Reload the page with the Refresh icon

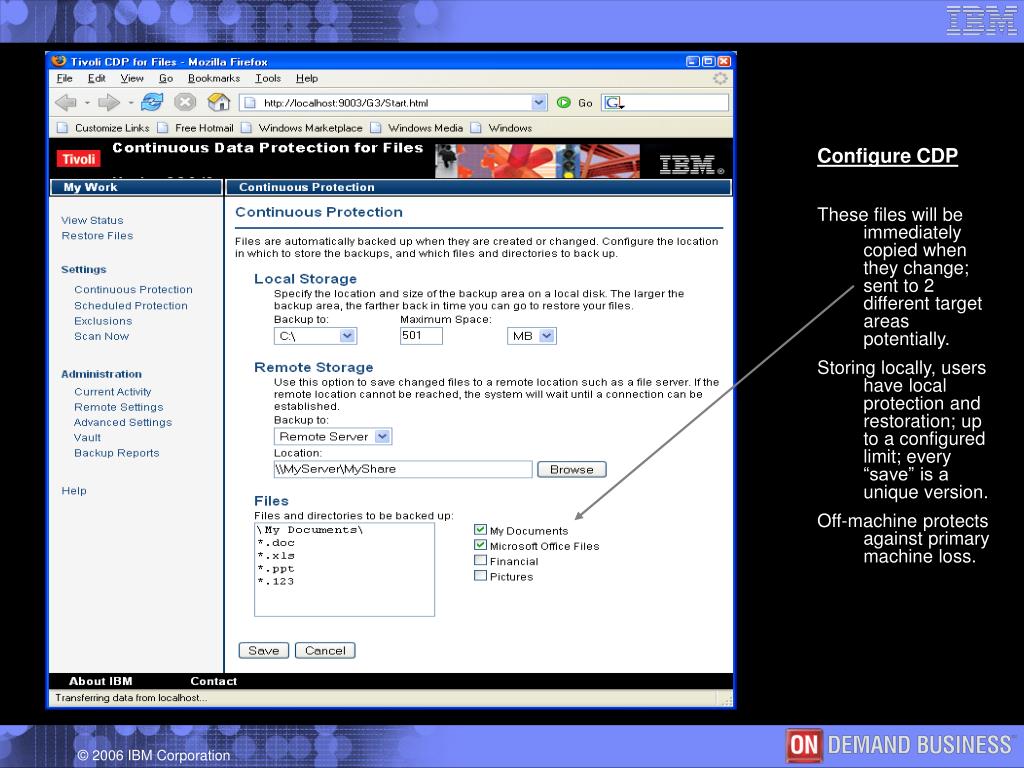pos(152,102)
